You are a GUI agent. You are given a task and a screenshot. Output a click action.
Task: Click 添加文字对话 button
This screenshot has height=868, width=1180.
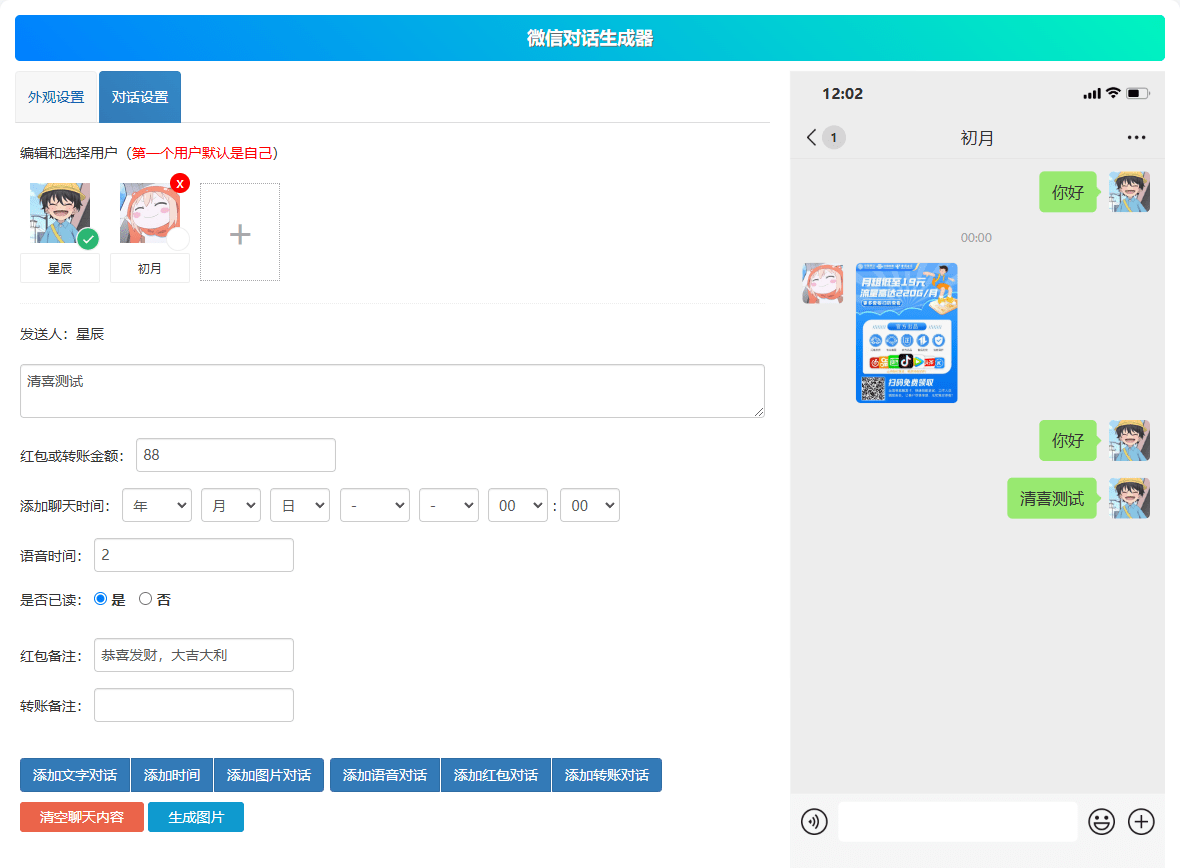[x=75, y=775]
